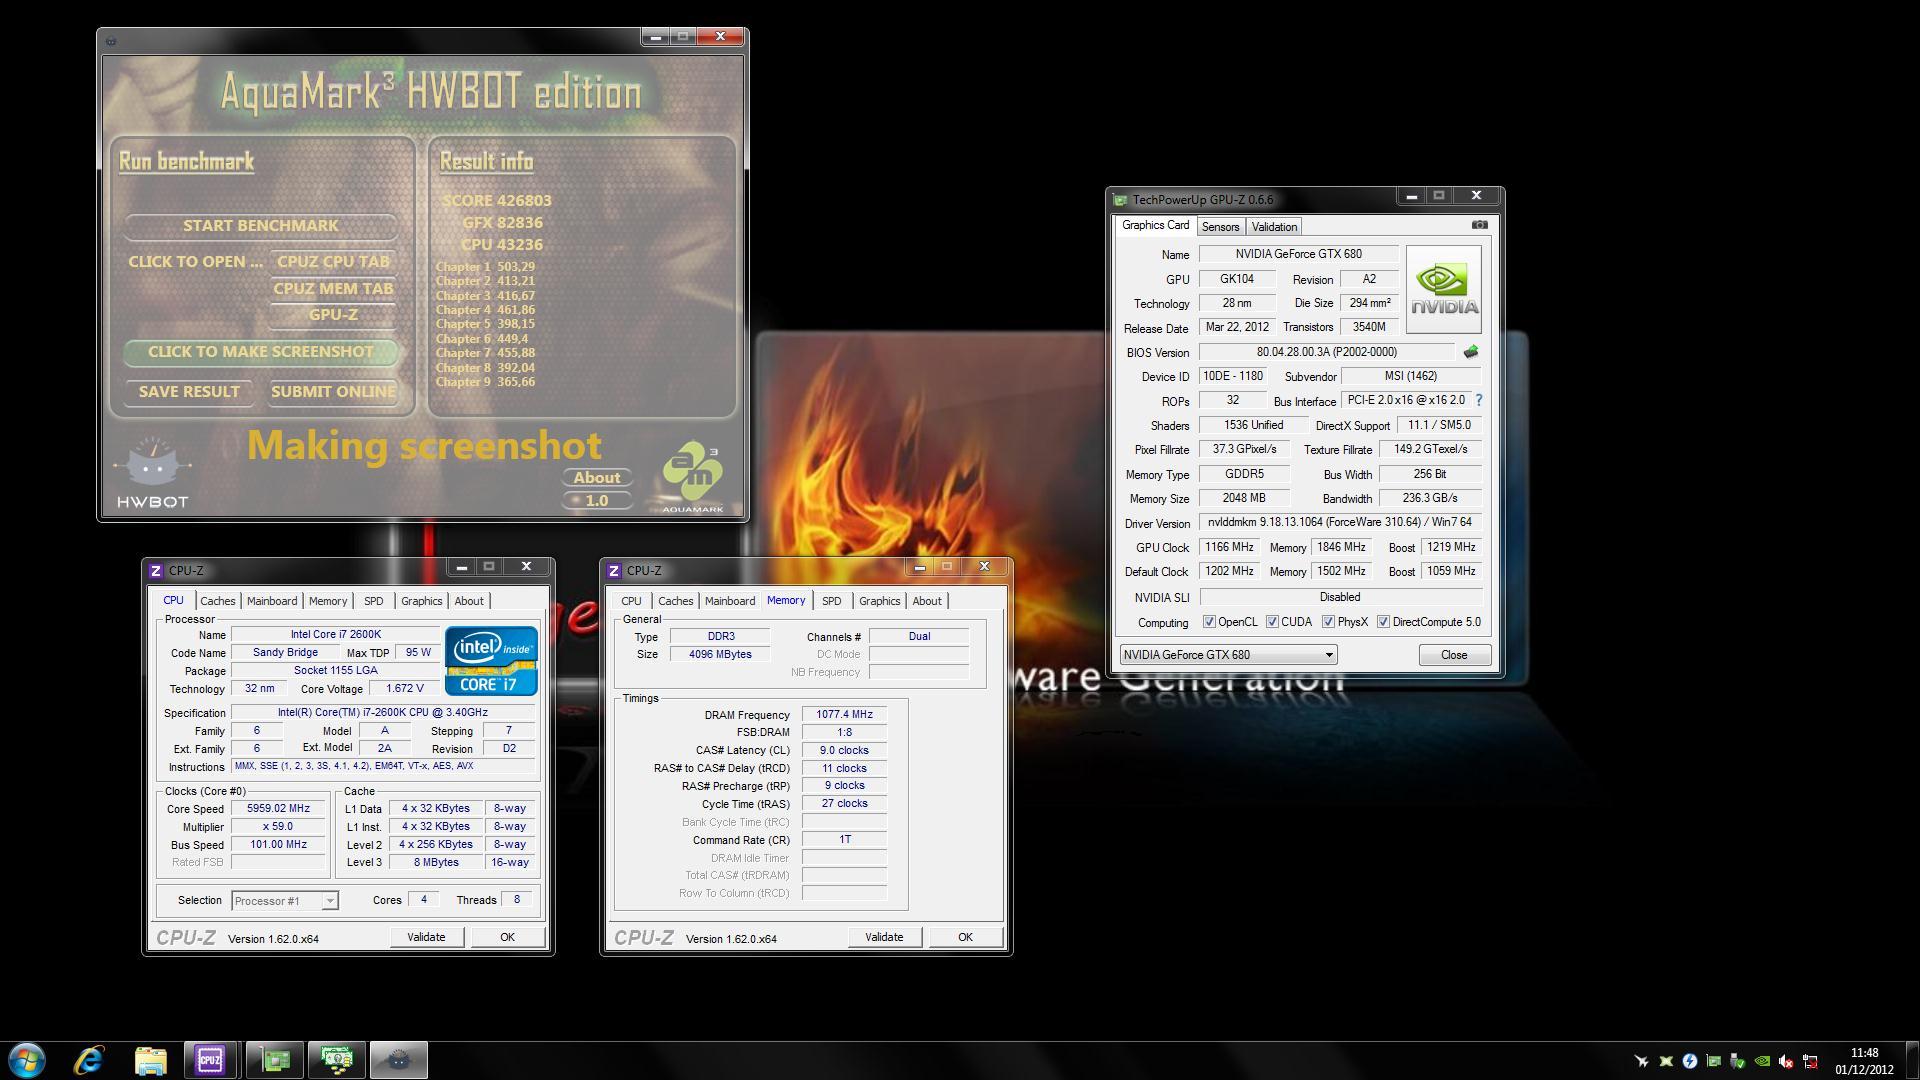Click START BENCHMARK in AquaMark
This screenshot has height=1080, width=1920.
(x=261, y=226)
